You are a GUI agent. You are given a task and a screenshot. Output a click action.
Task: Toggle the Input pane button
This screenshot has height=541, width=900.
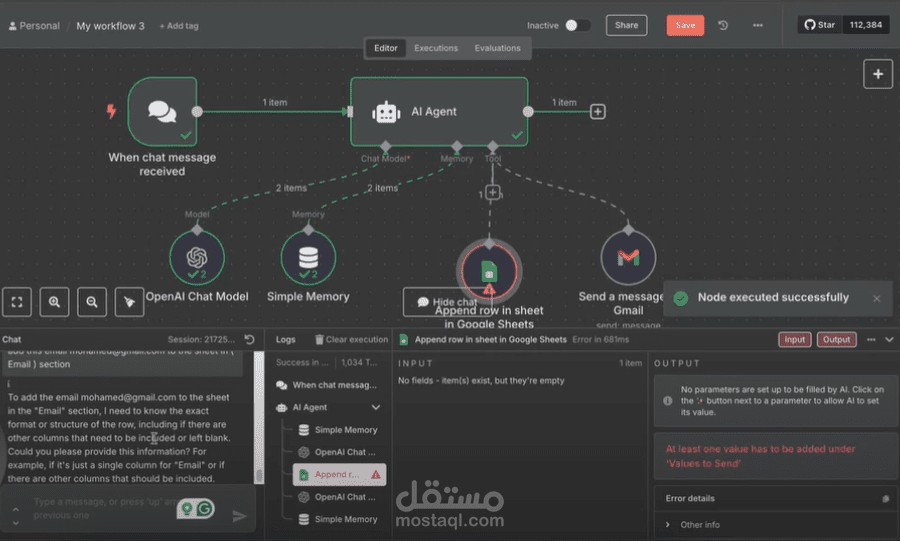[x=794, y=340]
